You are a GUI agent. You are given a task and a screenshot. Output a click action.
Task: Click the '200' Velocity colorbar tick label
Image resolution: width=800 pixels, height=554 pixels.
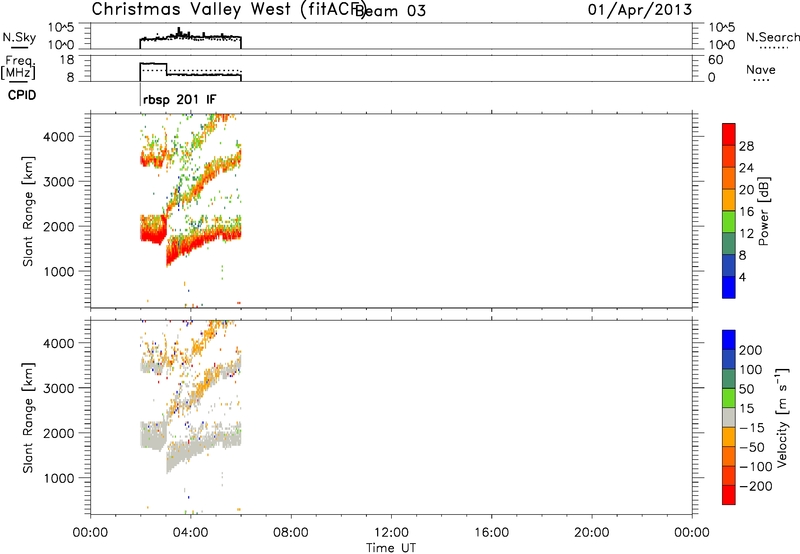tap(751, 350)
